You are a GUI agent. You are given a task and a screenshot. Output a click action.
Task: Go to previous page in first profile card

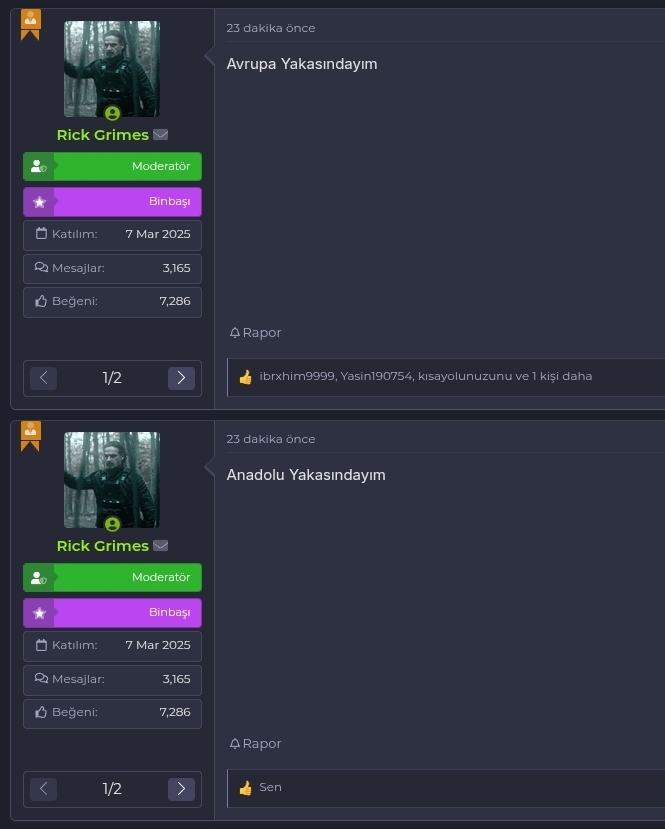pyautogui.click(x=43, y=378)
